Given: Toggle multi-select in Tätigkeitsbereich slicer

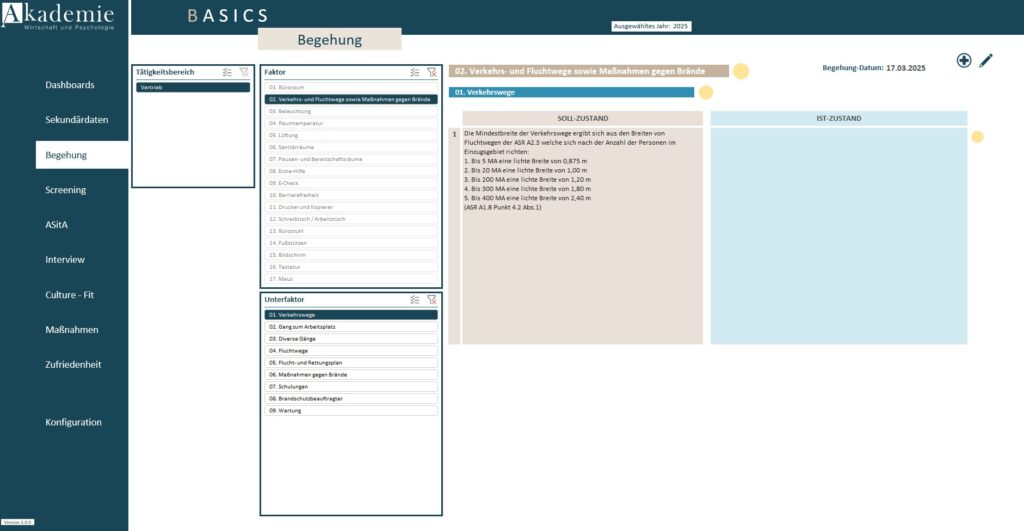Looking at the screenshot, I should tap(227, 72).
